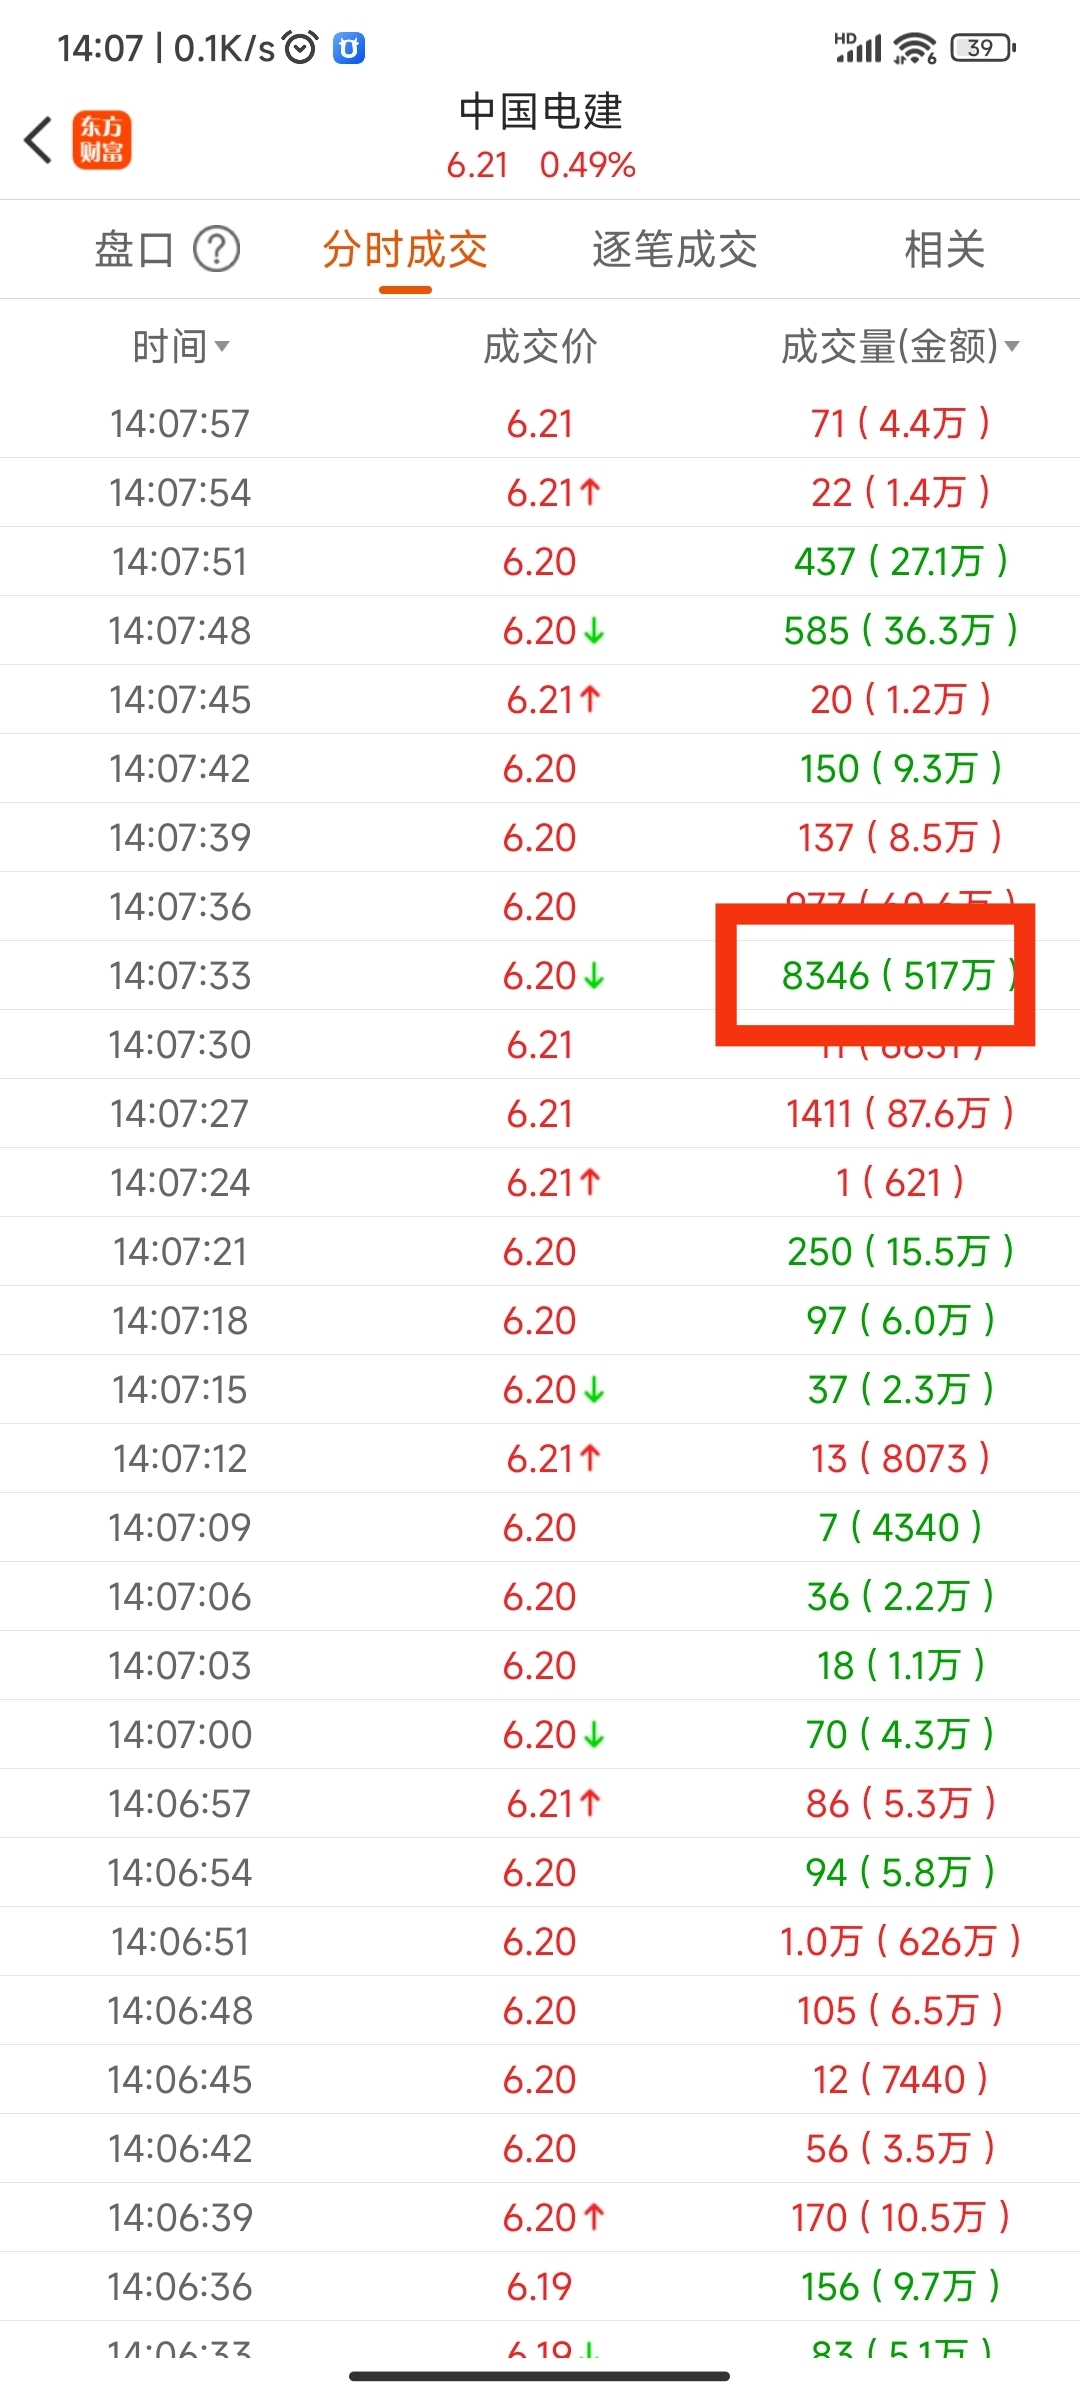Tap volume 22 ( 1.4万 )
1080x2400 pixels.
900,493
